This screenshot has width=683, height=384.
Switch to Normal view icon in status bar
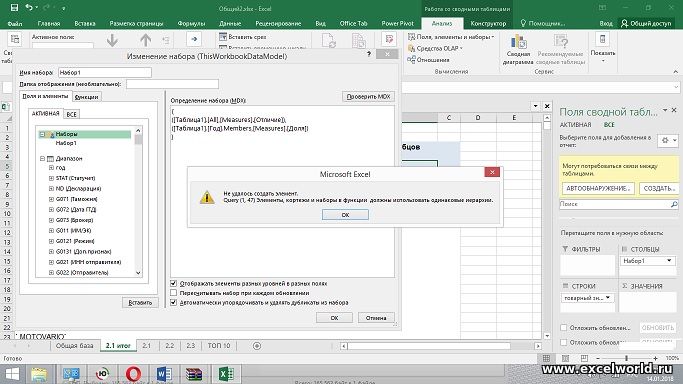[546, 358]
